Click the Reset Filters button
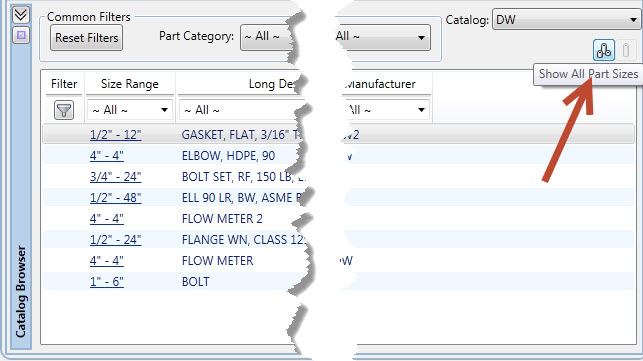This screenshot has height=361, width=643. click(x=87, y=38)
